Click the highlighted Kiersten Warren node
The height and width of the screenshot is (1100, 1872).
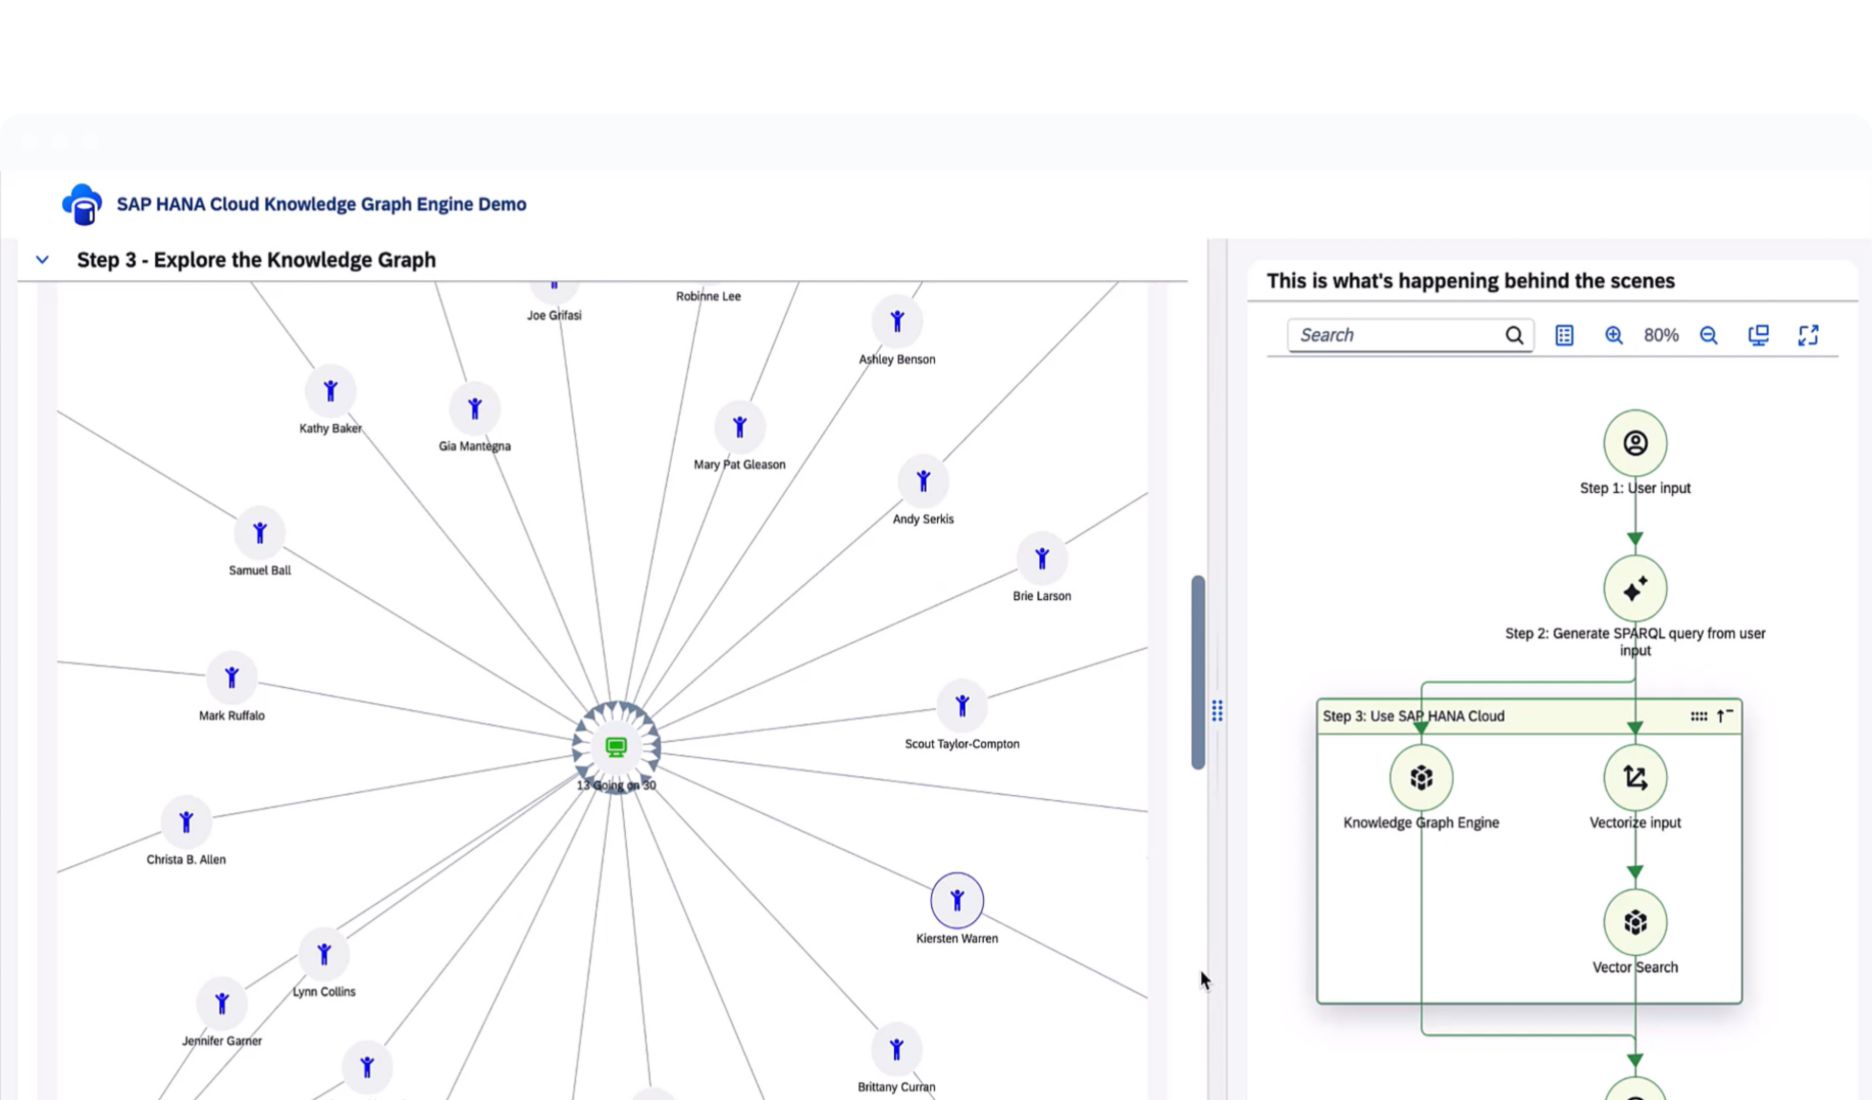tap(957, 900)
